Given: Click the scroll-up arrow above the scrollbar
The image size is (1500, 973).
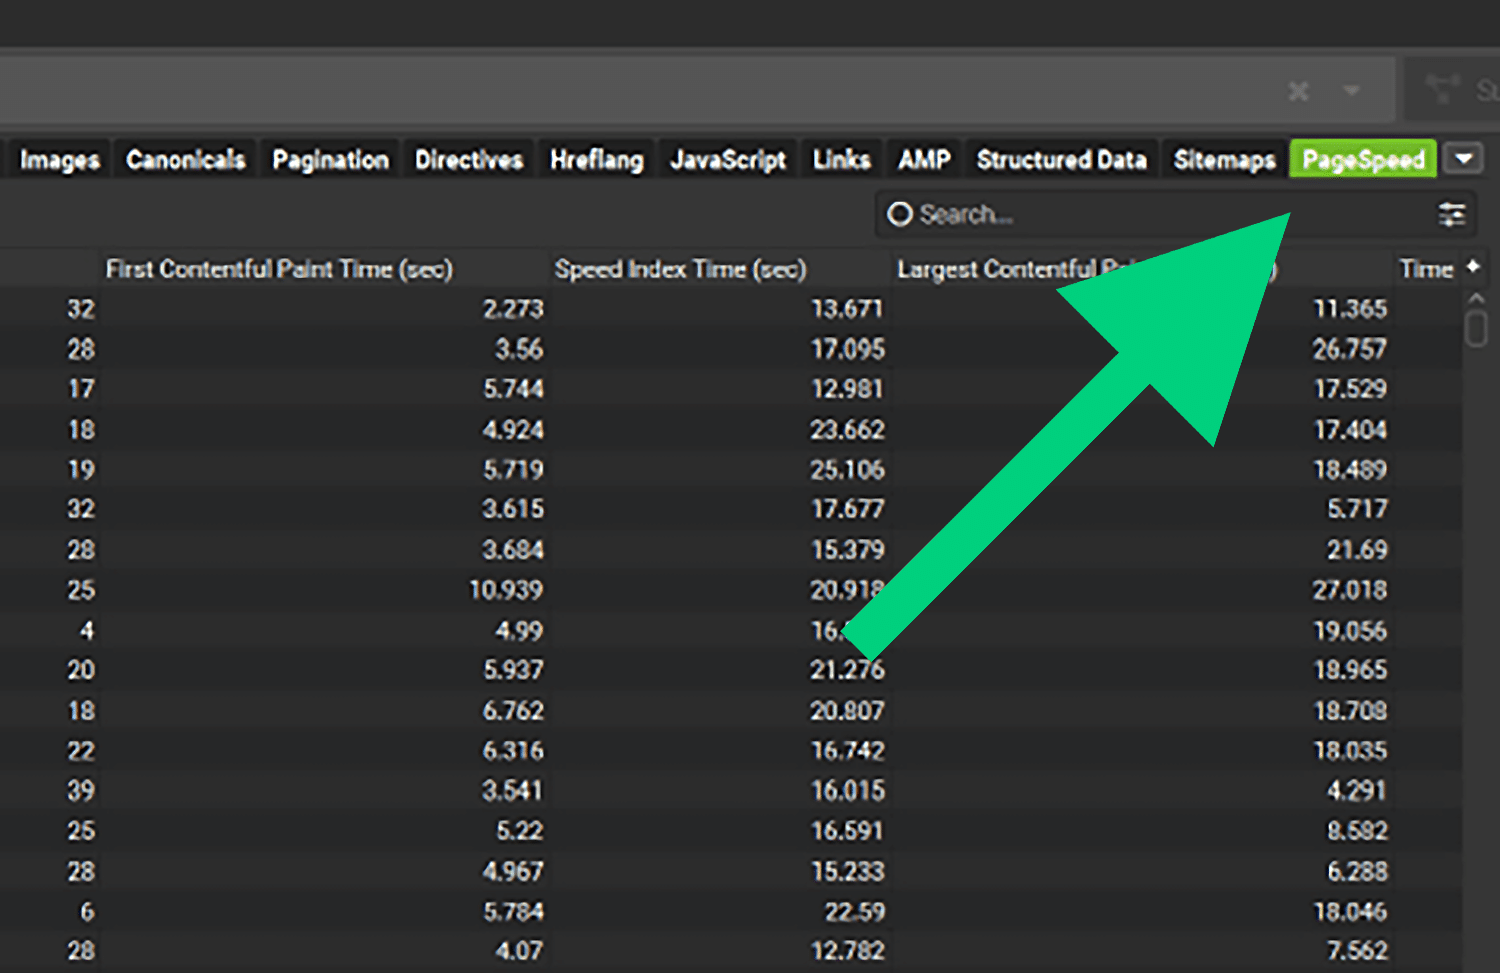Looking at the screenshot, I should 1476,299.
